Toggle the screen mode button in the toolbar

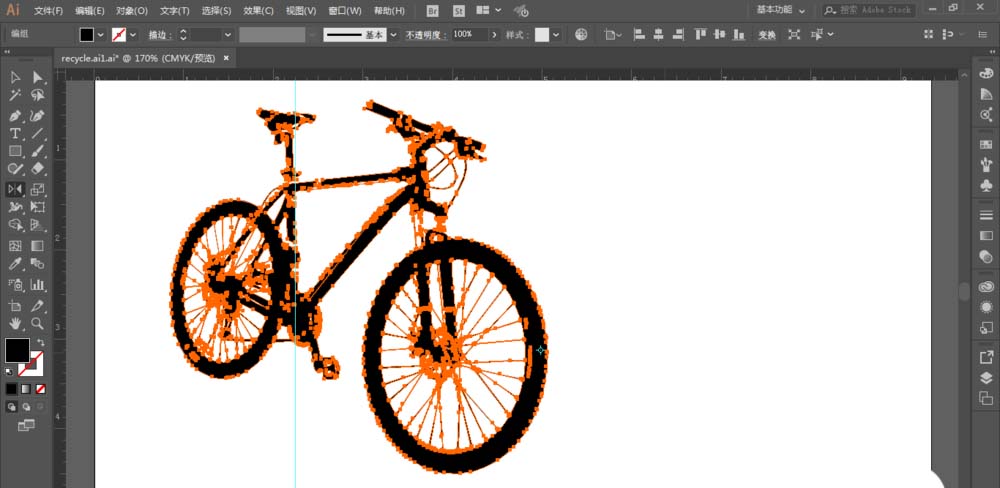tap(26, 425)
